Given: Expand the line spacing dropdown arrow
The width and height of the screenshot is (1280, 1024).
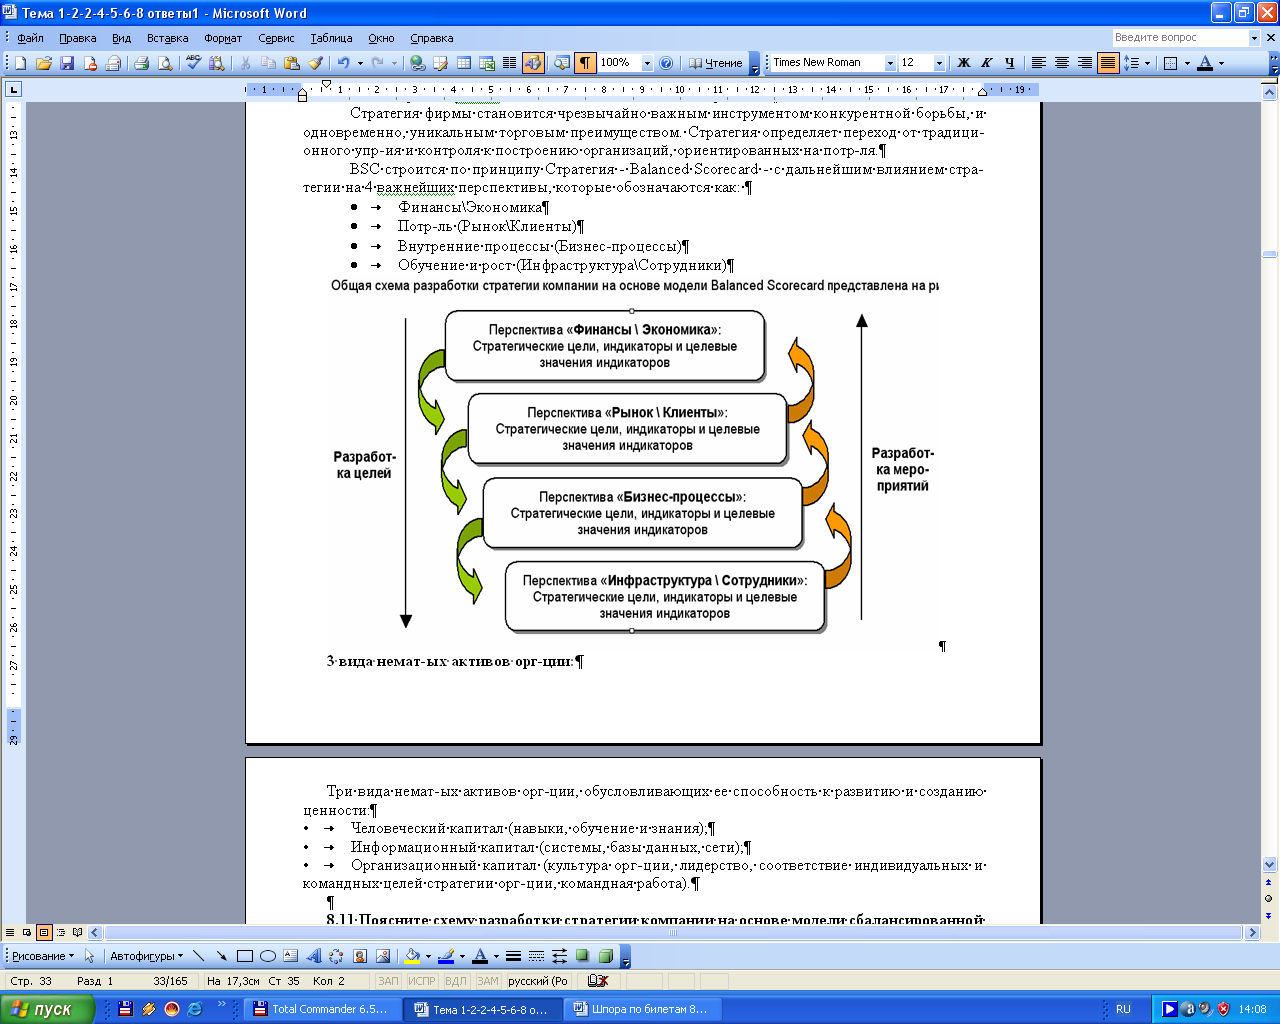Looking at the screenshot, I should (x=1147, y=63).
